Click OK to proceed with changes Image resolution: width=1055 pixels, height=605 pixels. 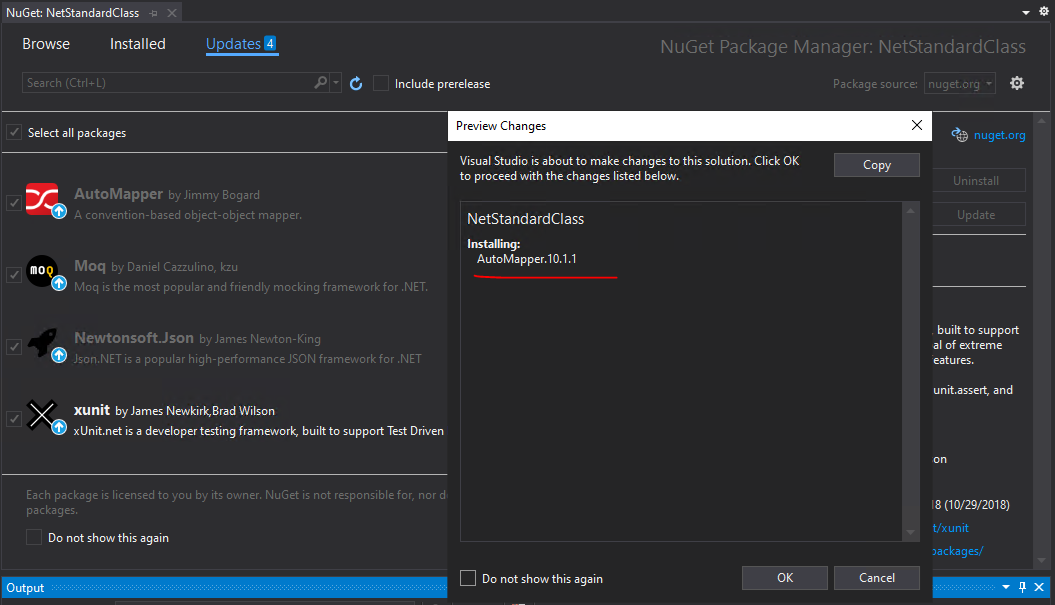[x=785, y=577]
